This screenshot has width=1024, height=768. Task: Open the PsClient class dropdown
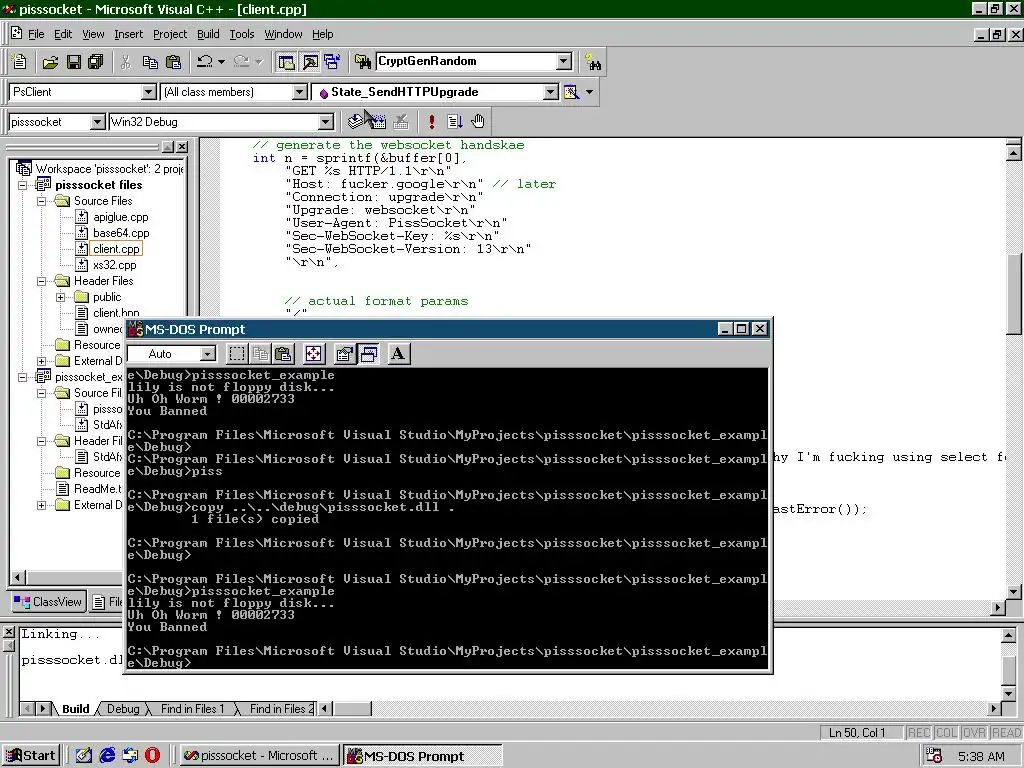pos(149,92)
